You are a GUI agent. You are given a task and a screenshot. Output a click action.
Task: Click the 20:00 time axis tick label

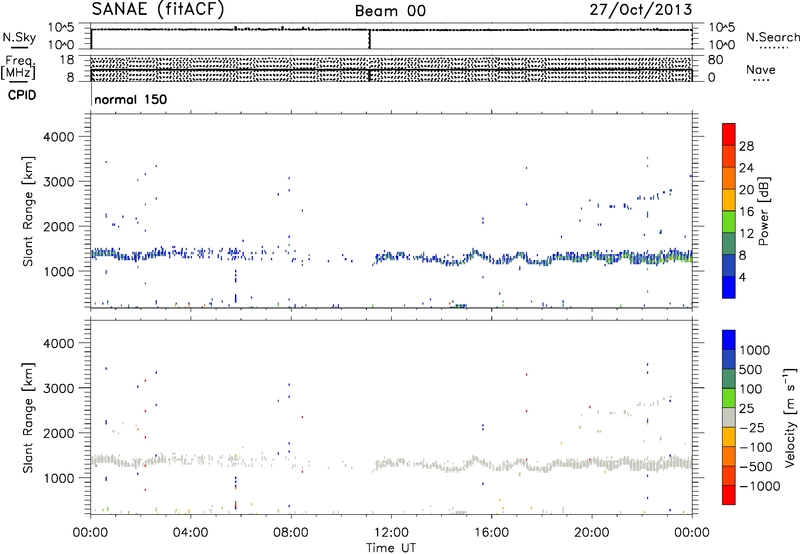pyautogui.click(x=592, y=533)
